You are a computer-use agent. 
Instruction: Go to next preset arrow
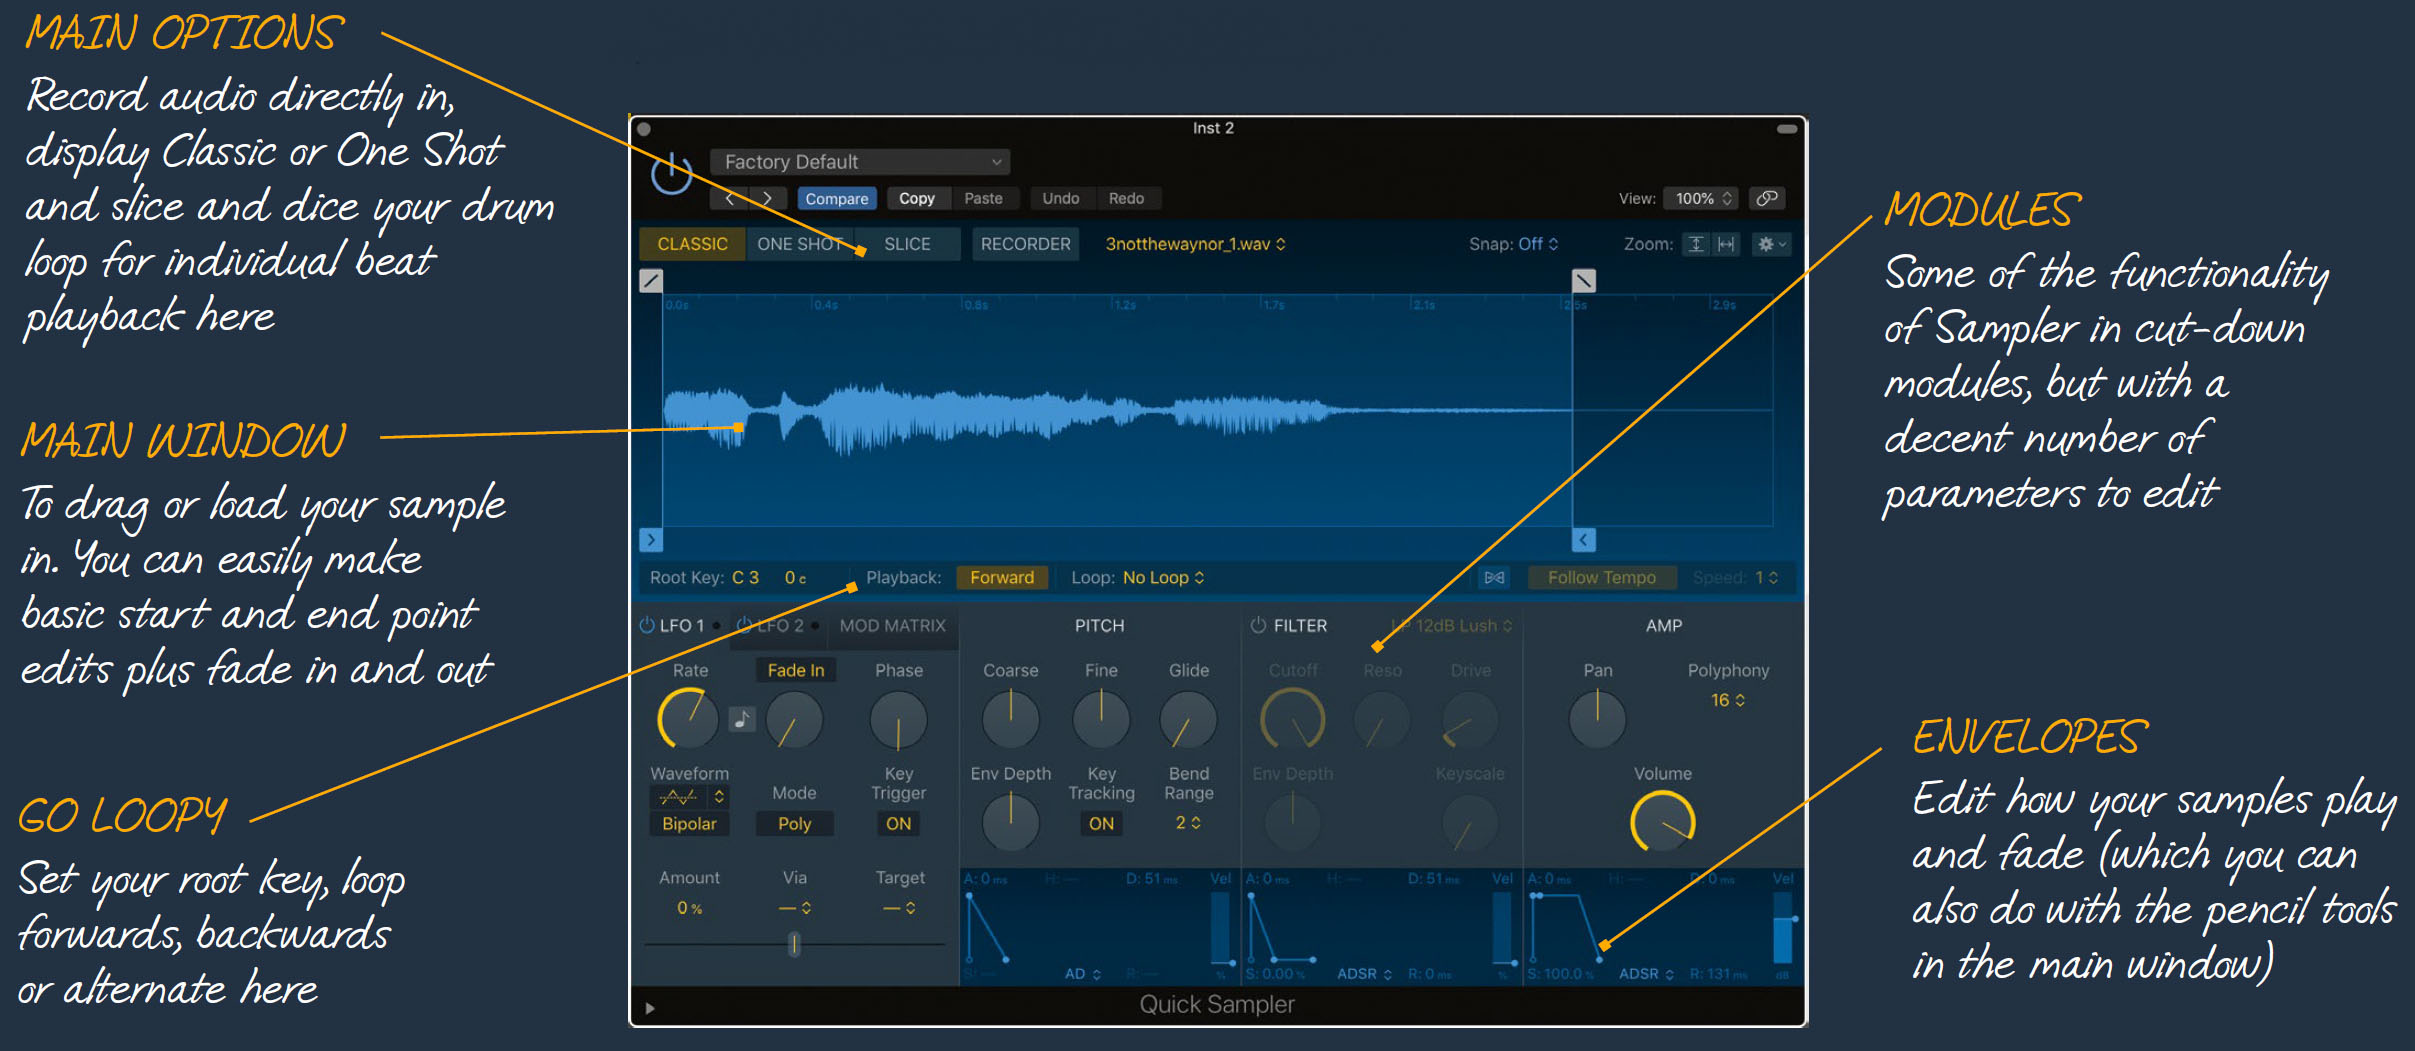tap(768, 198)
